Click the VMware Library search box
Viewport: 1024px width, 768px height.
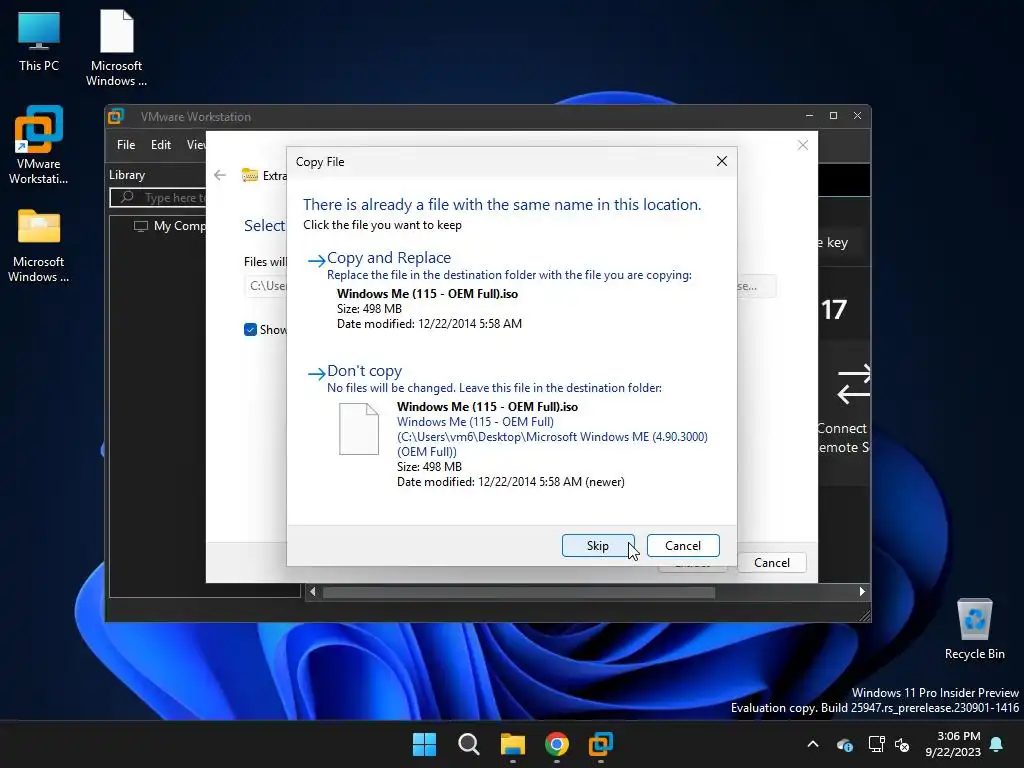(158, 197)
